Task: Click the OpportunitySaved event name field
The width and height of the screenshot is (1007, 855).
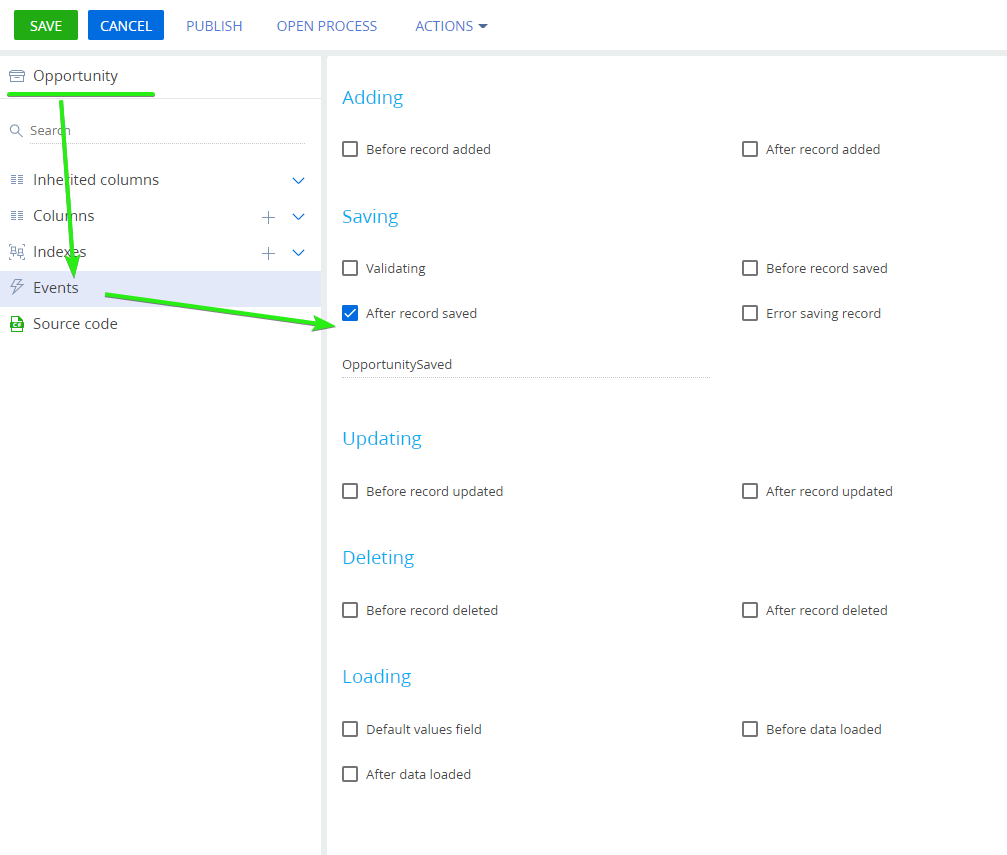Action: point(525,365)
